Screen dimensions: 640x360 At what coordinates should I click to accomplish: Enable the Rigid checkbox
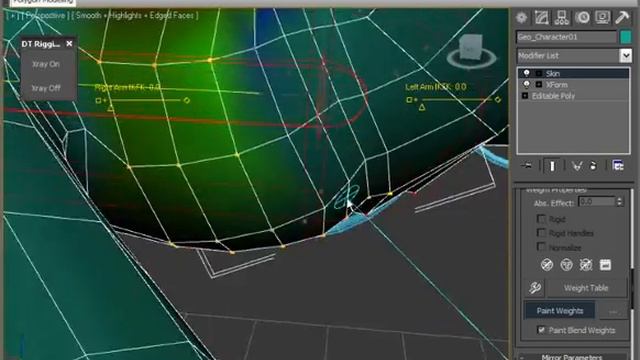541,219
